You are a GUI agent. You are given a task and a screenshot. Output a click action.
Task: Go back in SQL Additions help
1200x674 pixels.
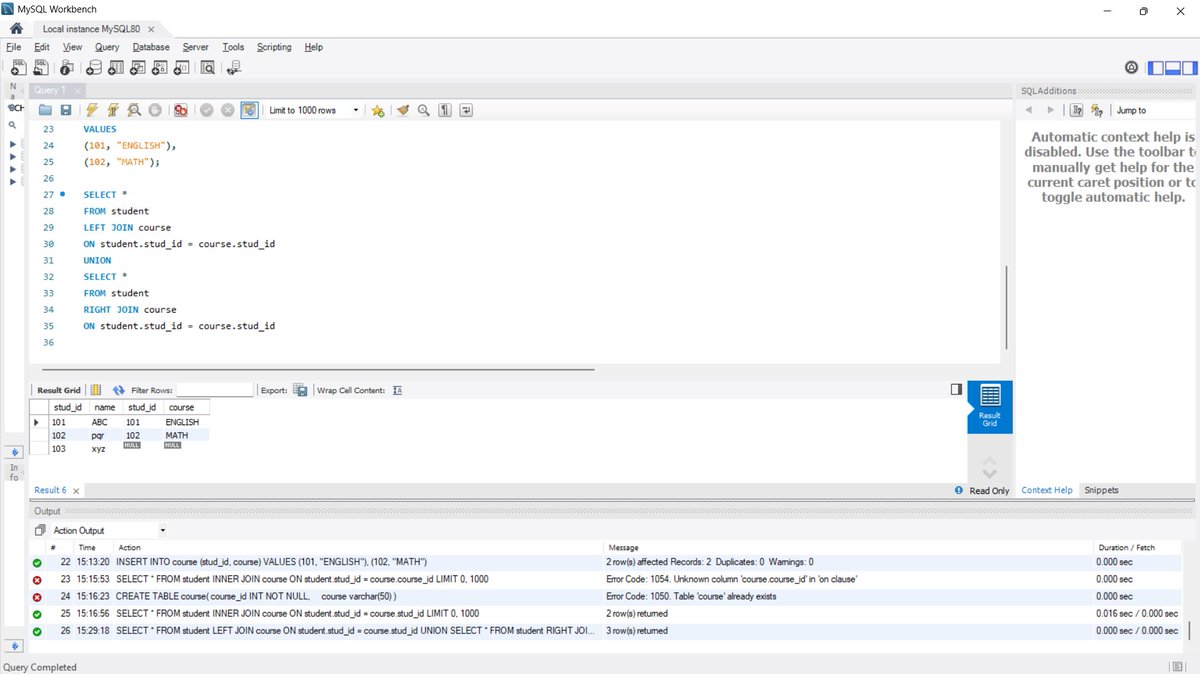pyautogui.click(x=1031, y=110)
